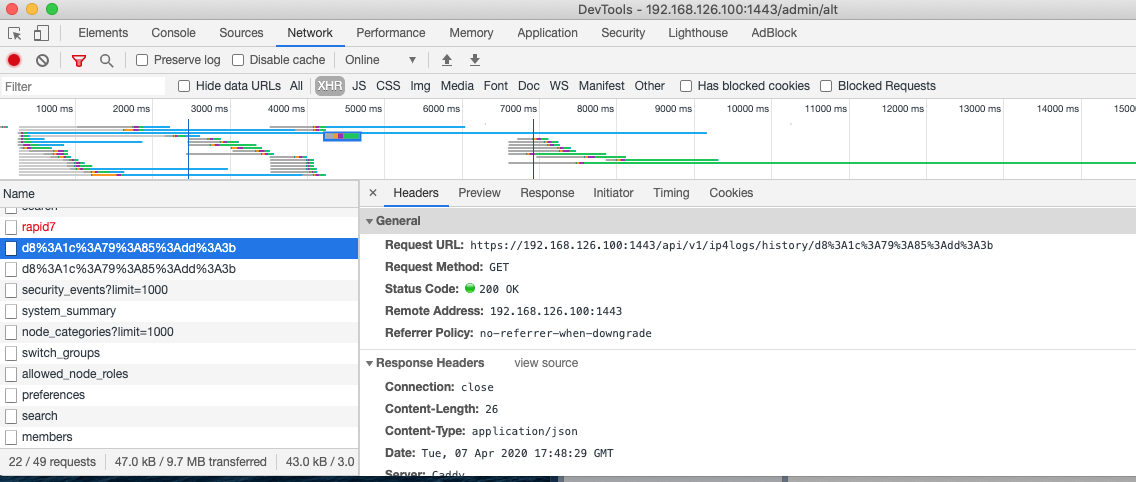This screenshot has height=482, width=1136.
Task: Show the Initiator tab
Action: [x=614, y=193]
